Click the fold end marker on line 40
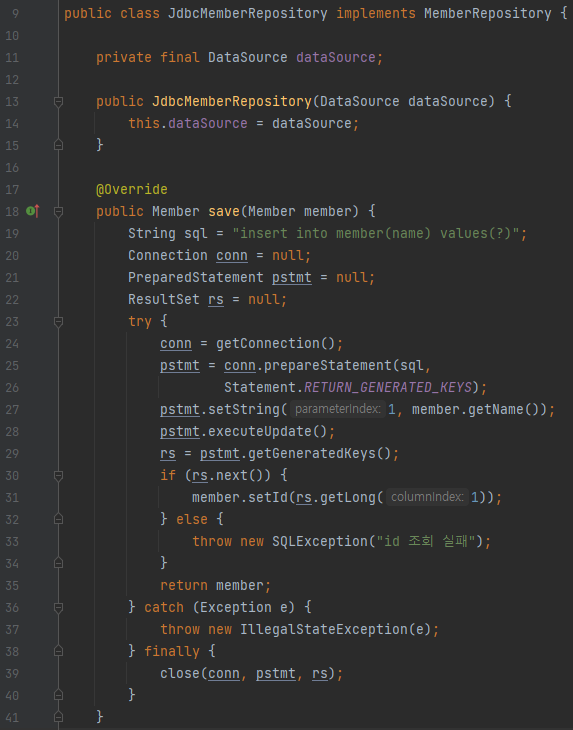Viewport: 573px width, 730px height. point(58,695)
